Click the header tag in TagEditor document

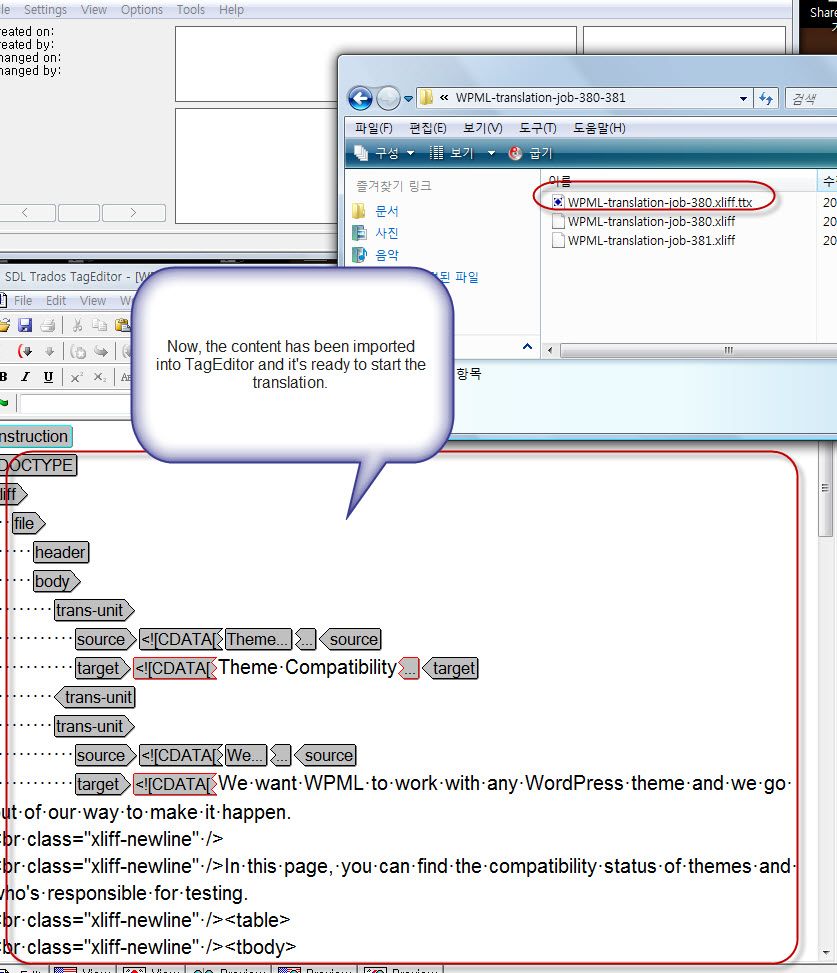pyautogui.click(x=61, y=552)
